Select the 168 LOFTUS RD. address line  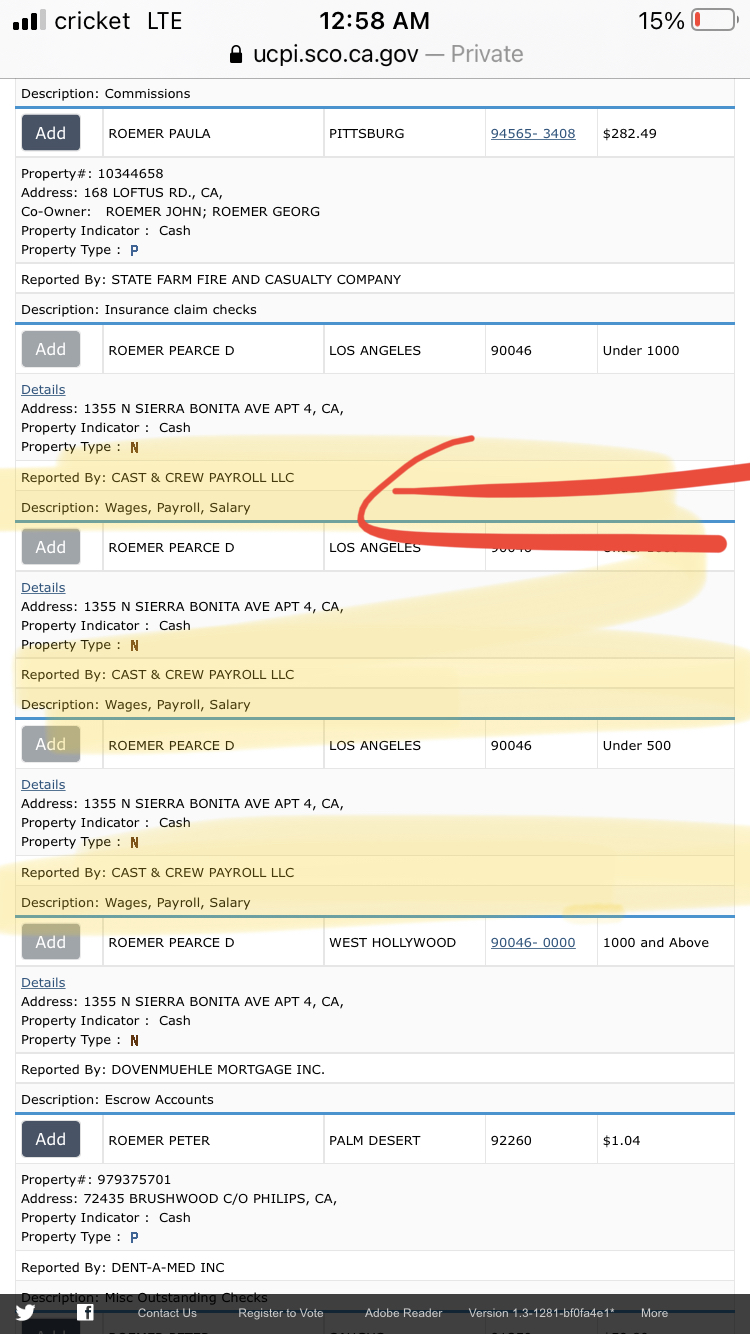122,192
